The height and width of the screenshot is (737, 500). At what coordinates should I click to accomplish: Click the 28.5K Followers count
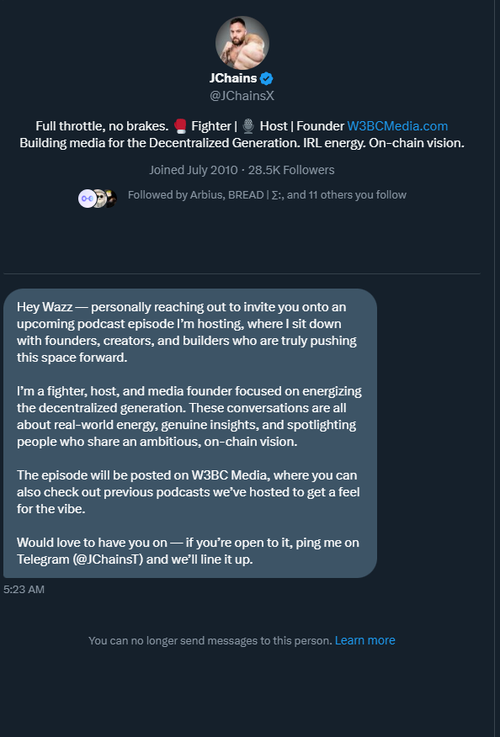click(x=291, y=170)
